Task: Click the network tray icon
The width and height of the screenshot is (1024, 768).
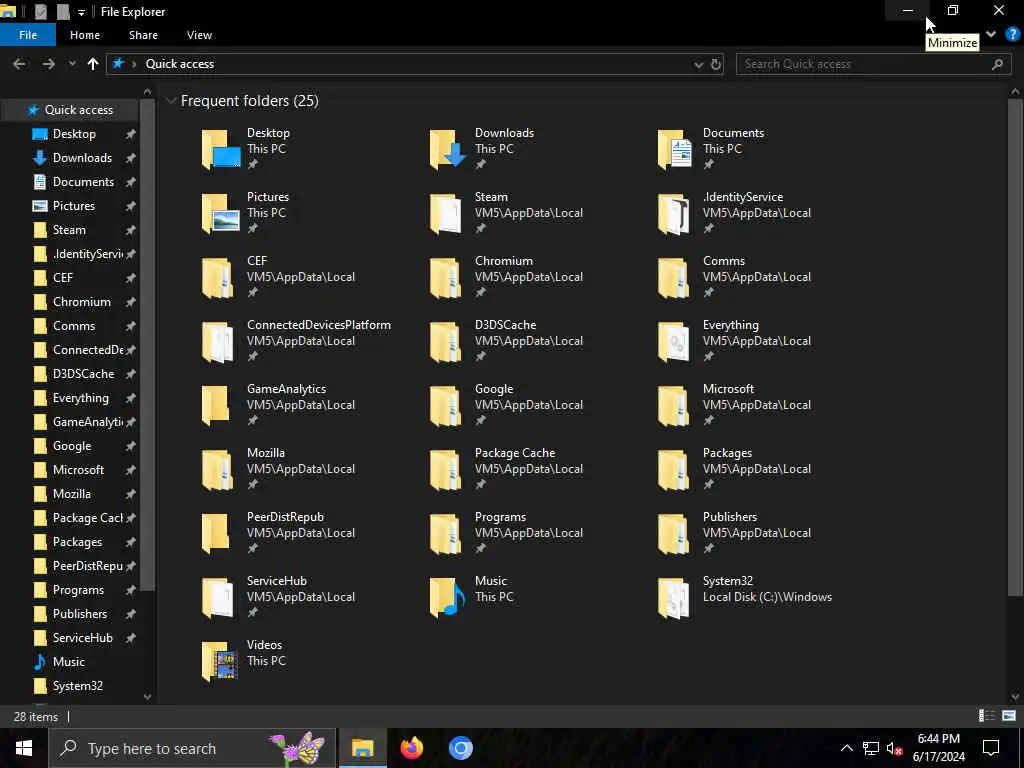Action: (x=871, y=748)
